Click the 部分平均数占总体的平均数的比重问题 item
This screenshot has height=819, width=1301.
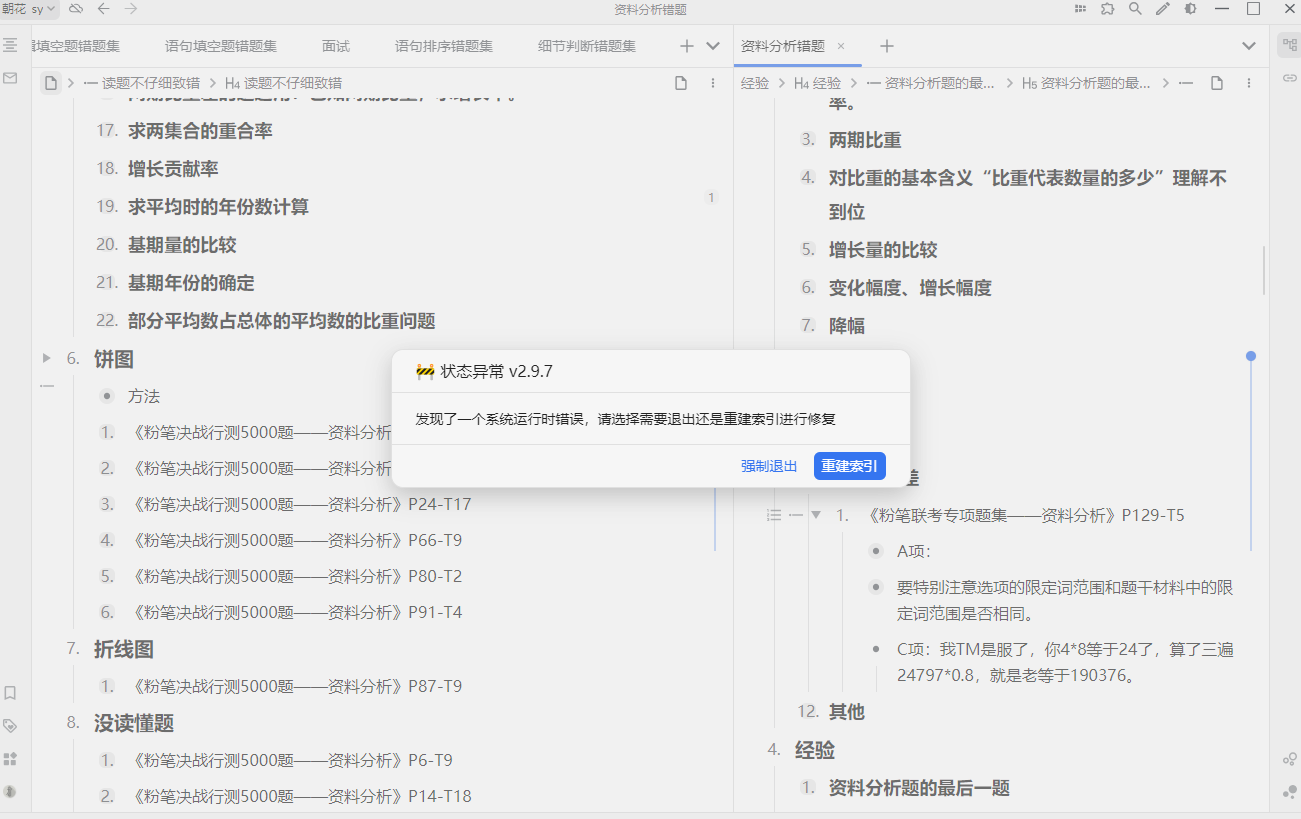[282, 321]
